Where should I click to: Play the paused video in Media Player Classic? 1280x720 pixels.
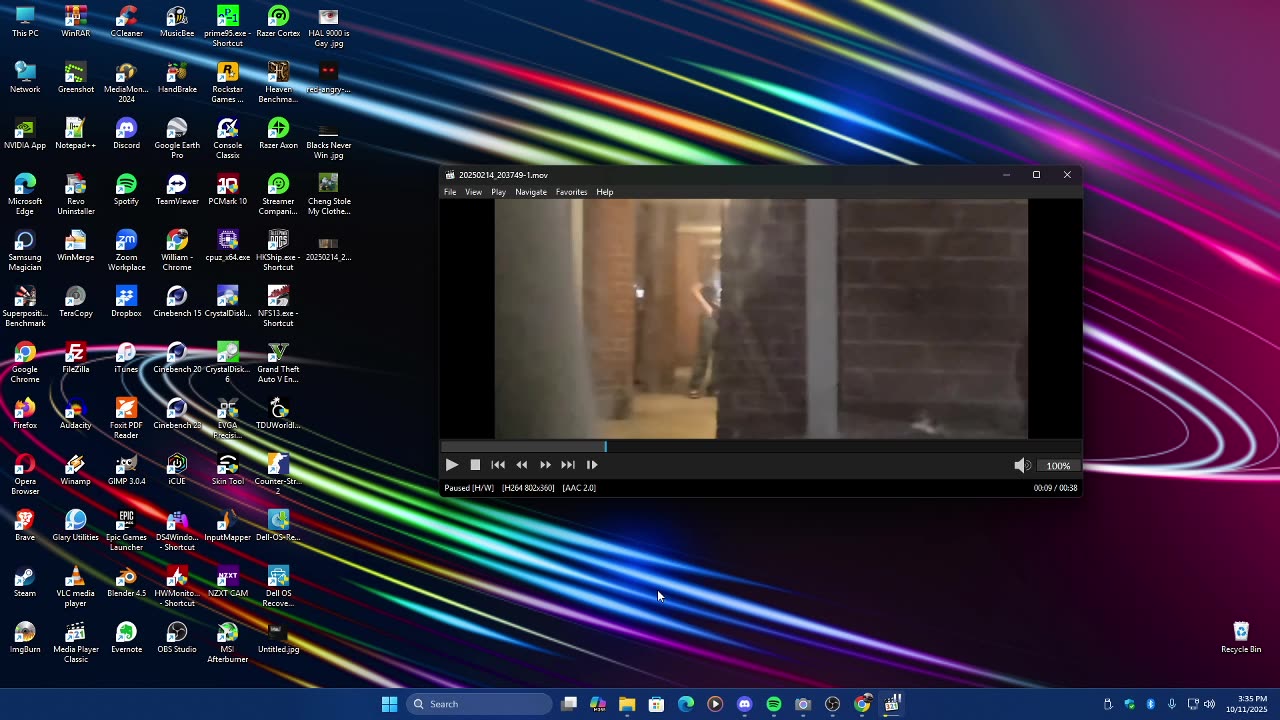coord(452,465)
